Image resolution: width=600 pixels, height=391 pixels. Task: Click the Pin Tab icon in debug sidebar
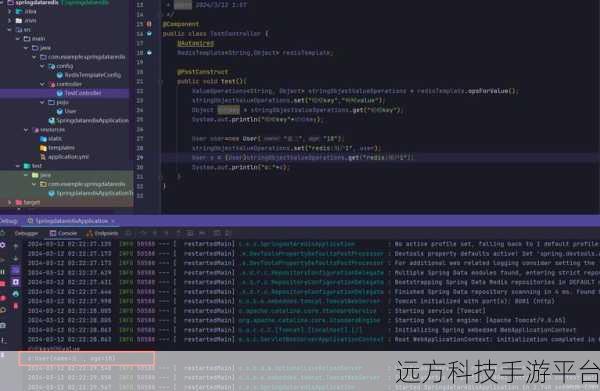3,355
